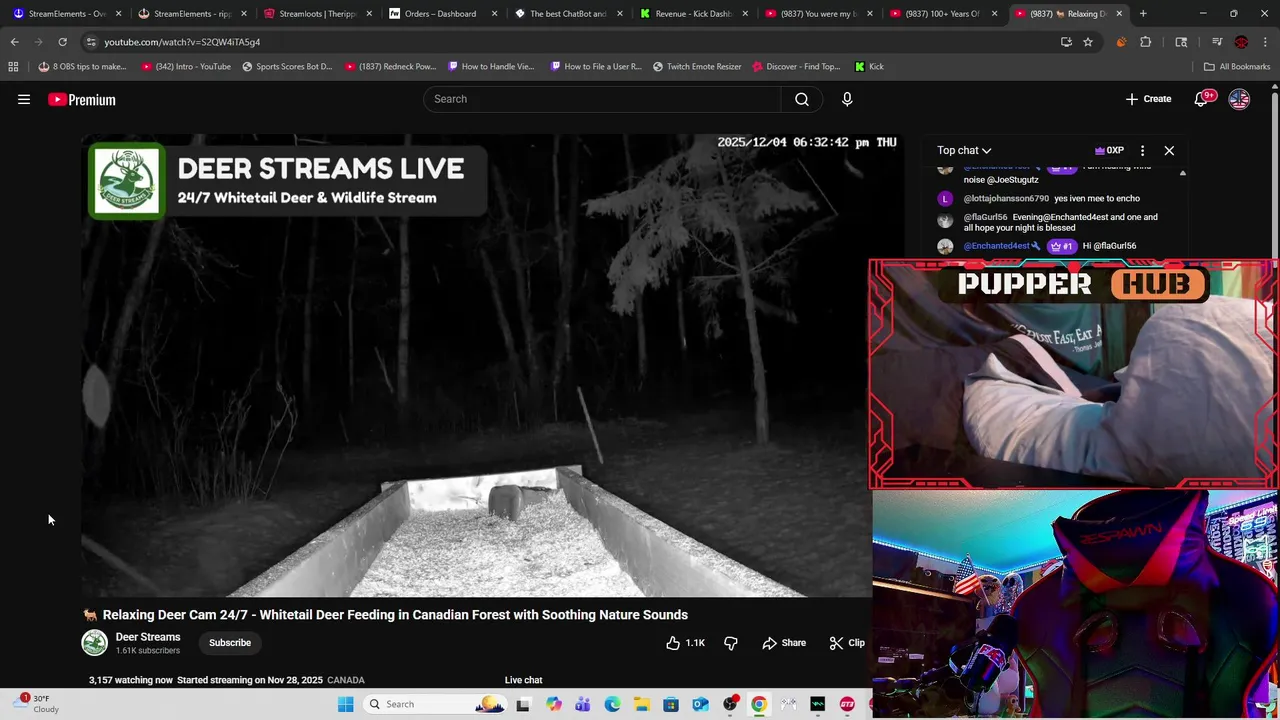Open the Chrome apps grid shortcut
1280x720 pixels.
13,67
